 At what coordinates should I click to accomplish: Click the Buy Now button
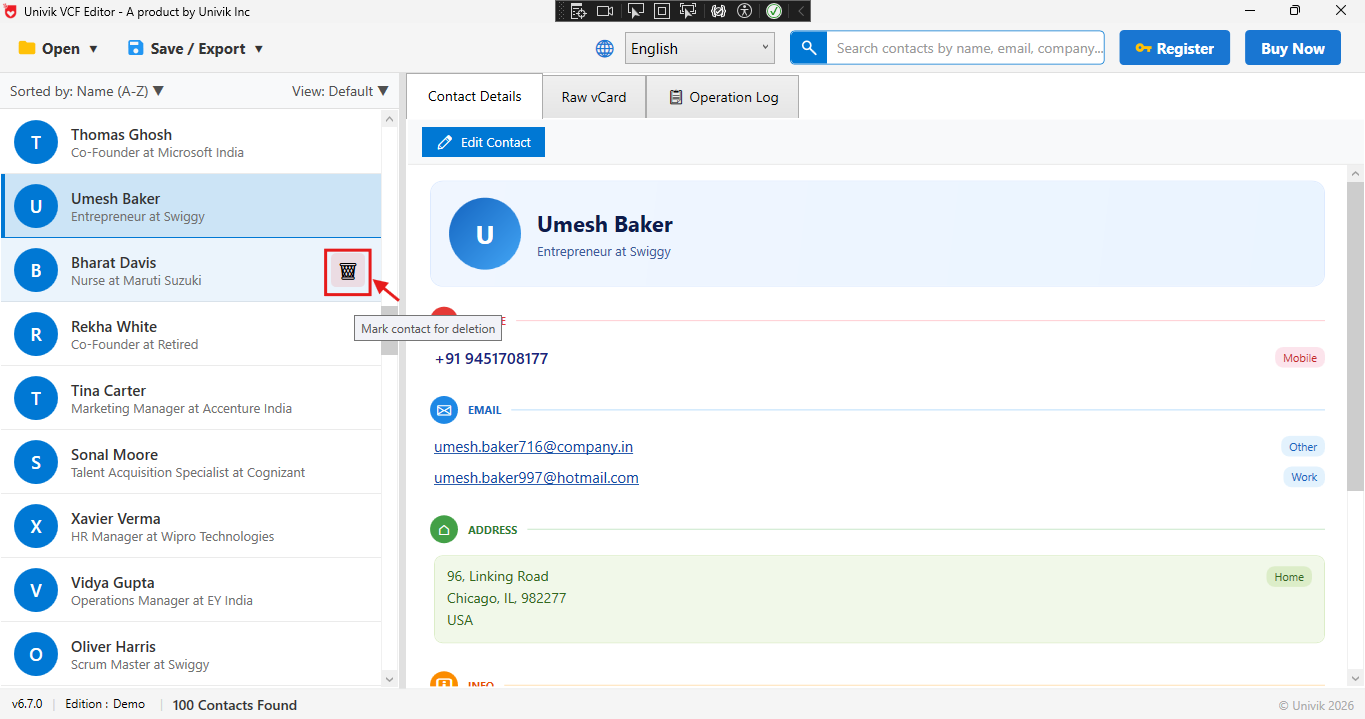1293,48
